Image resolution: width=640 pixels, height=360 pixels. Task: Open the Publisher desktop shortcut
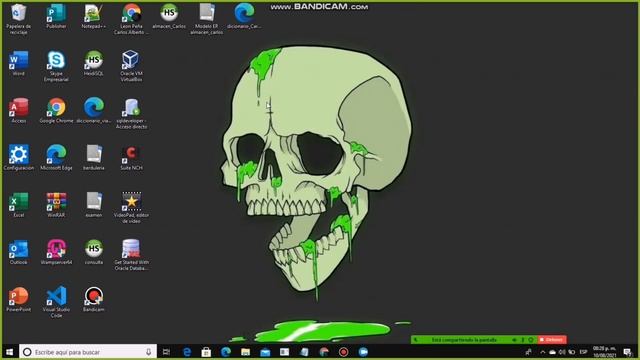click(56, 16)
